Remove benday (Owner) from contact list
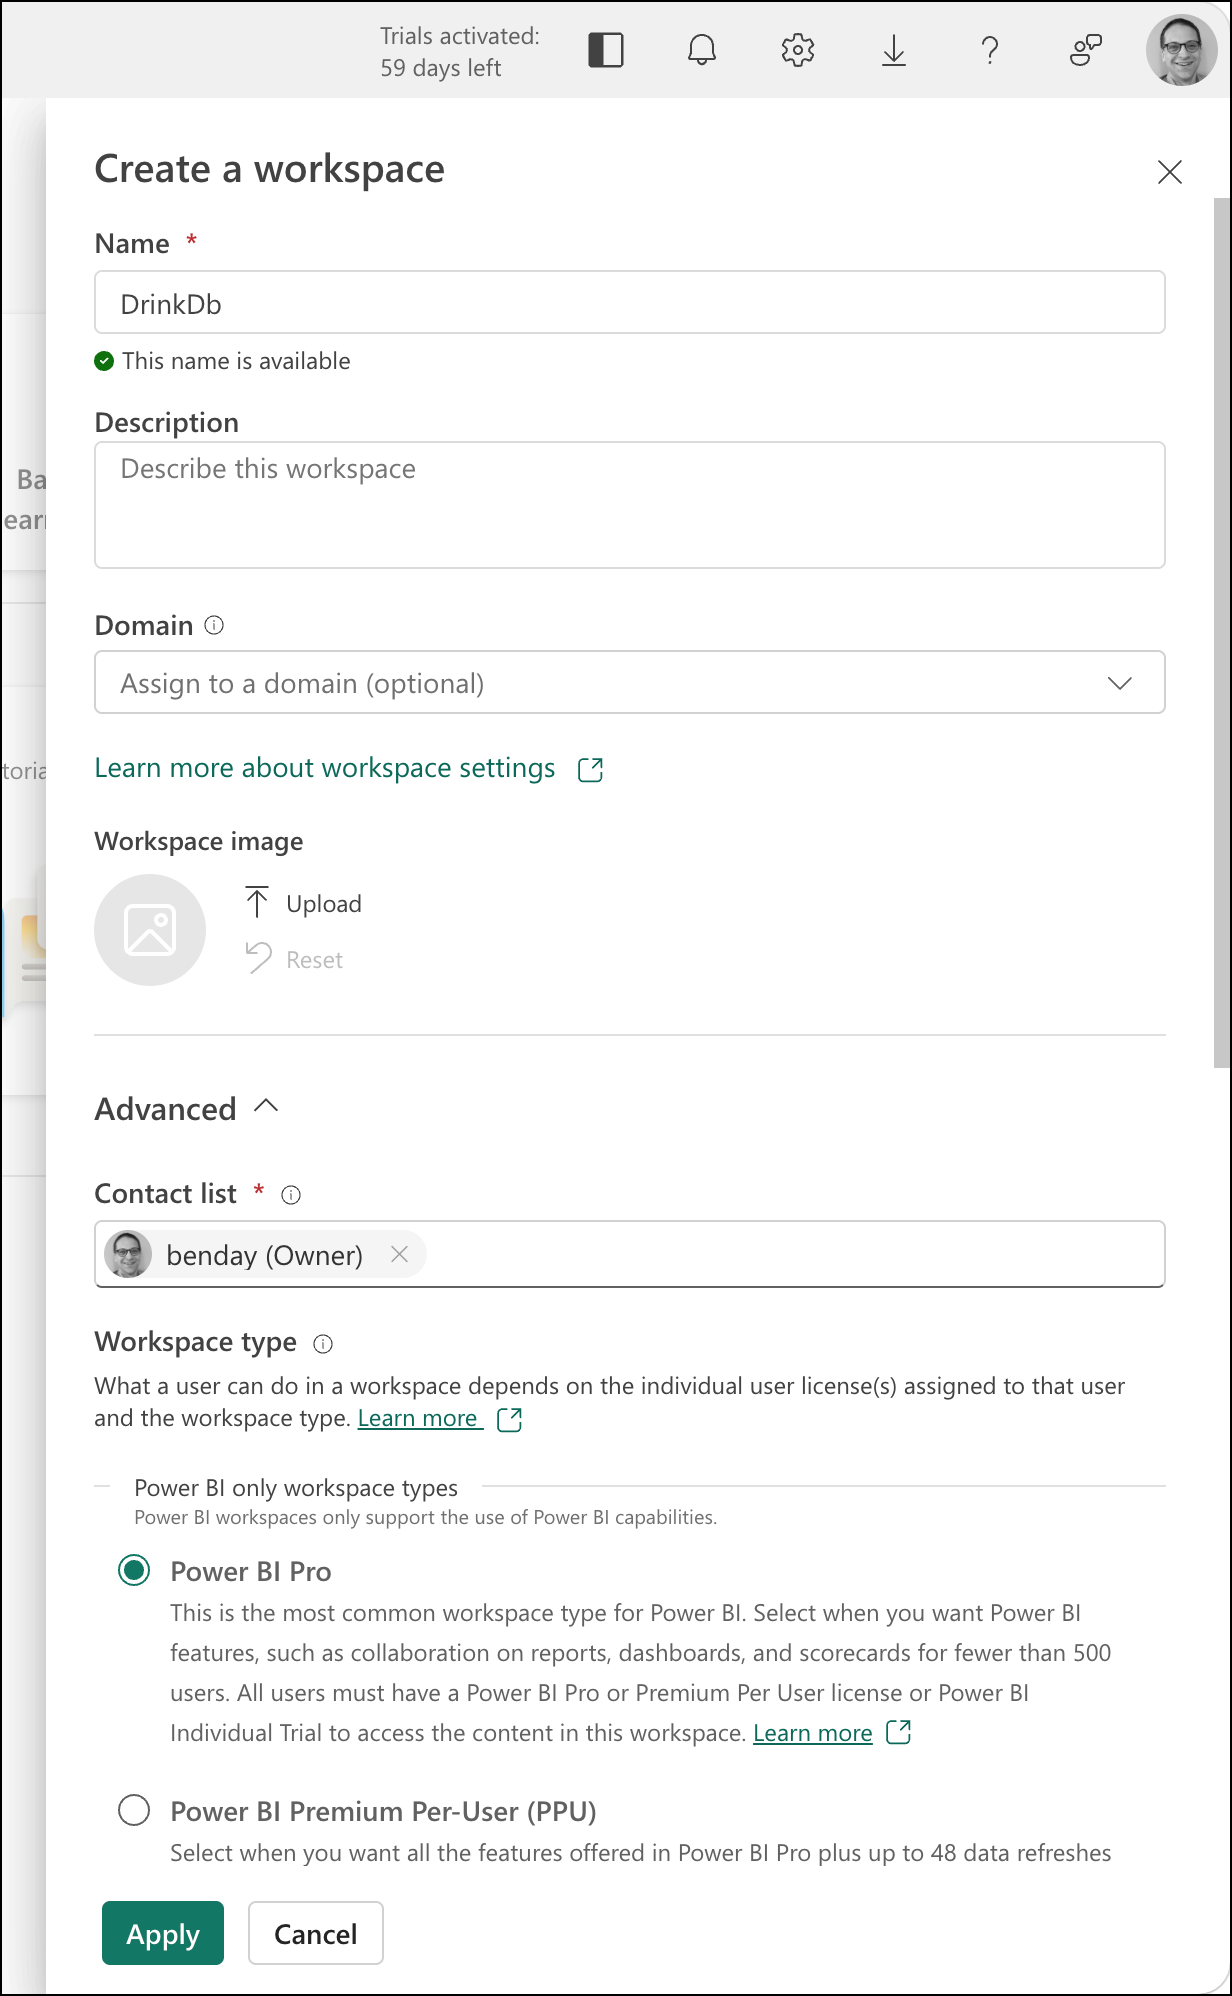Viewport: 1232px width, 1996px height. click(x=399, y=1254)
